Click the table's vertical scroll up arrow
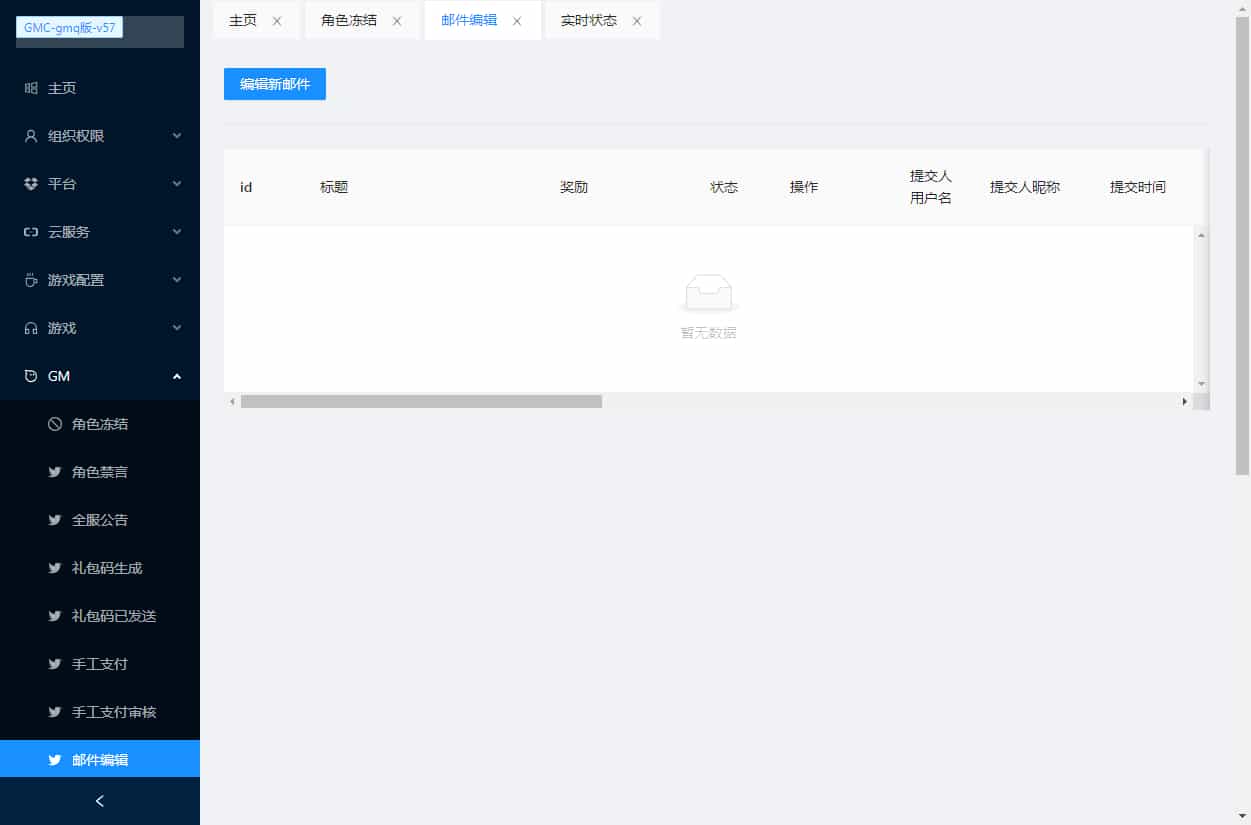Viewport: 1251px width, 825px height. pos(1201,235)
